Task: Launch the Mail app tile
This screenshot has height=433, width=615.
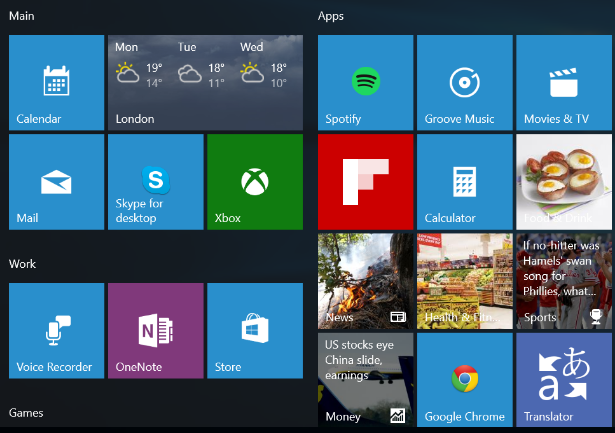Action: (56, 182)
